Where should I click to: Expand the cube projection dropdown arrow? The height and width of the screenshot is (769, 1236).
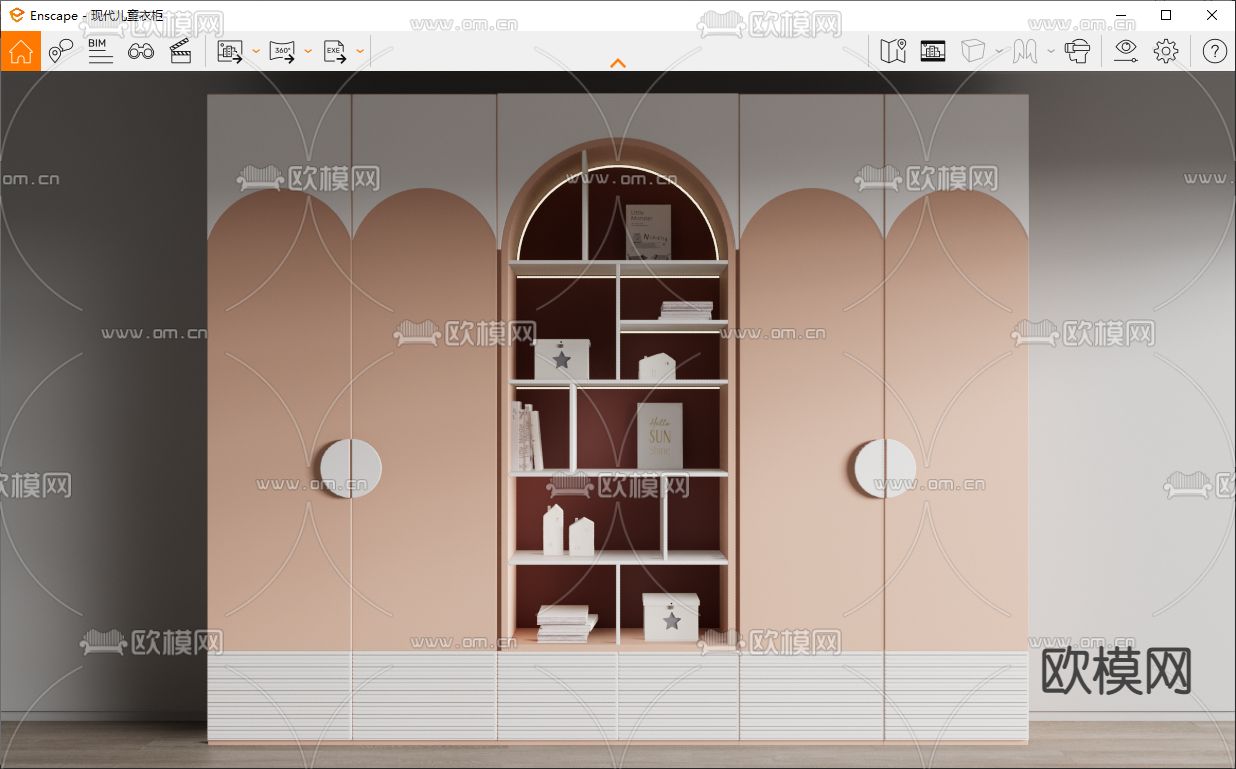click(999, 51)
